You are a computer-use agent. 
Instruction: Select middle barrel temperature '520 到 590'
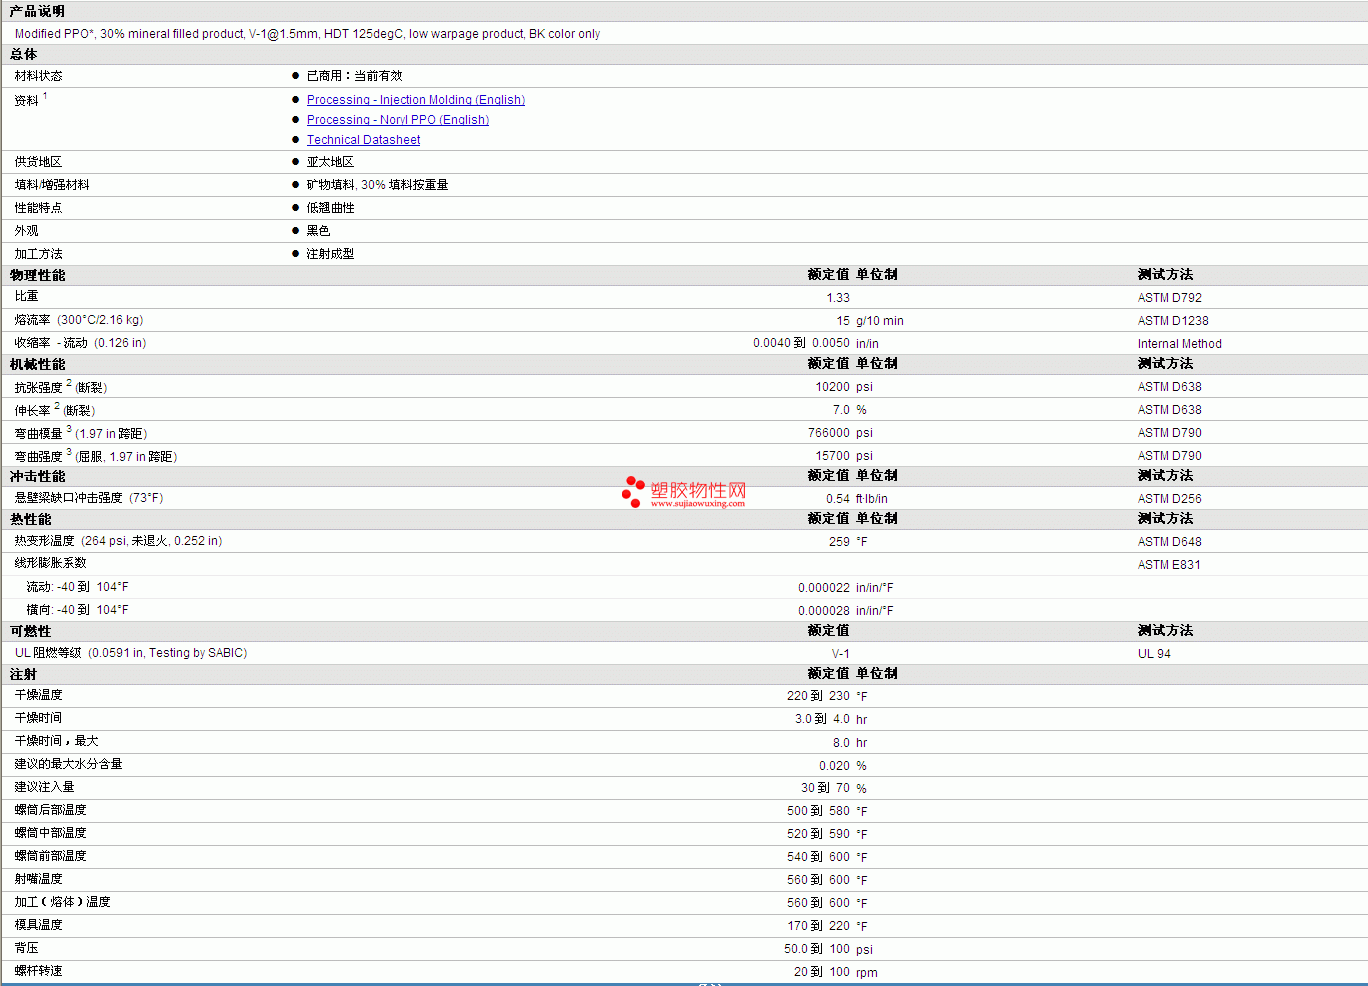818,834
